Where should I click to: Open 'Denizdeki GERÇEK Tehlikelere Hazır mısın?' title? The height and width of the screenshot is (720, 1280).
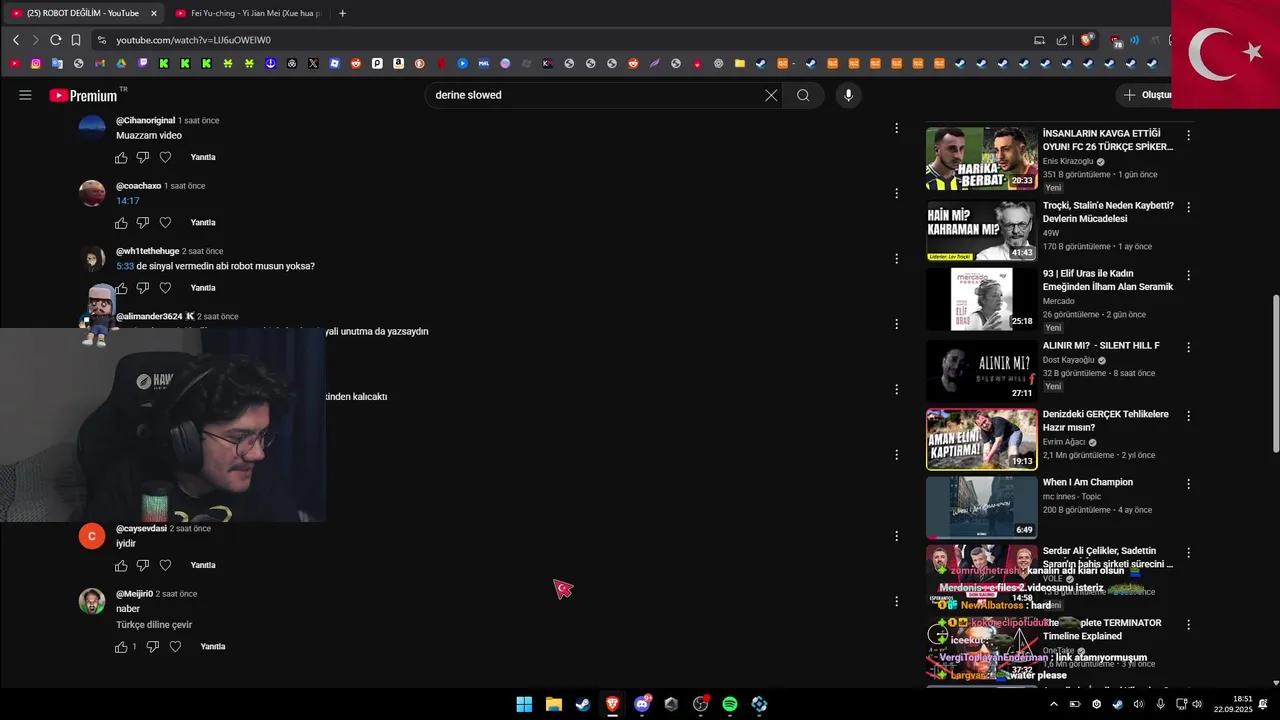(x=1106, y=421)
